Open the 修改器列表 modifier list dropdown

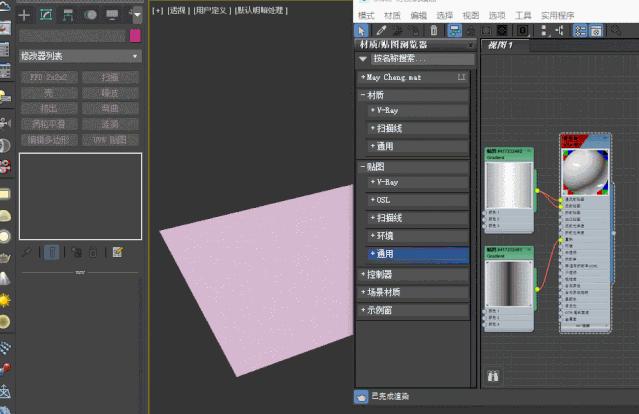[x=80, y=56]
